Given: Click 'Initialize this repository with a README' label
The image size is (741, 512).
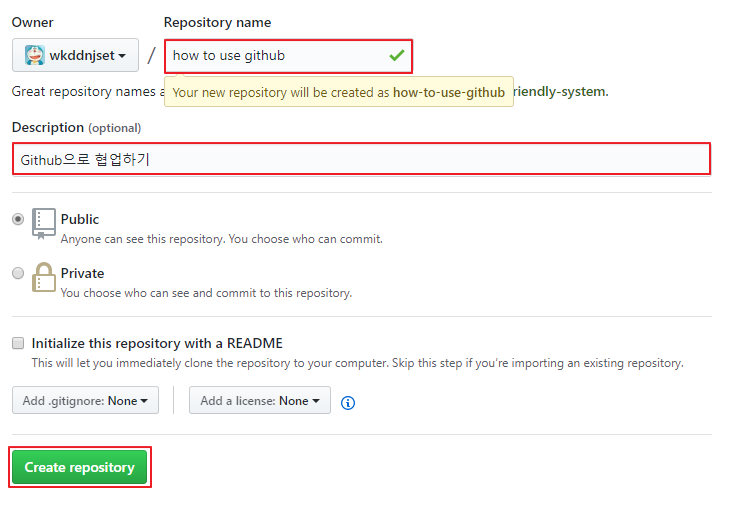Looking at the screenshot, I should [x=157, y=343].
